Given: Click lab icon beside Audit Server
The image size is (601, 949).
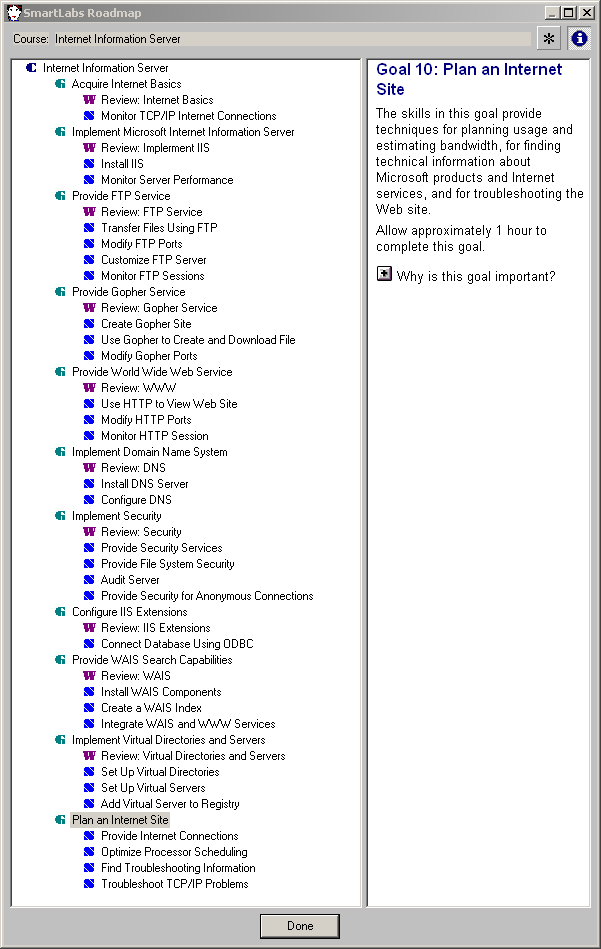Looking at the screenshot, I should (89, 580).
